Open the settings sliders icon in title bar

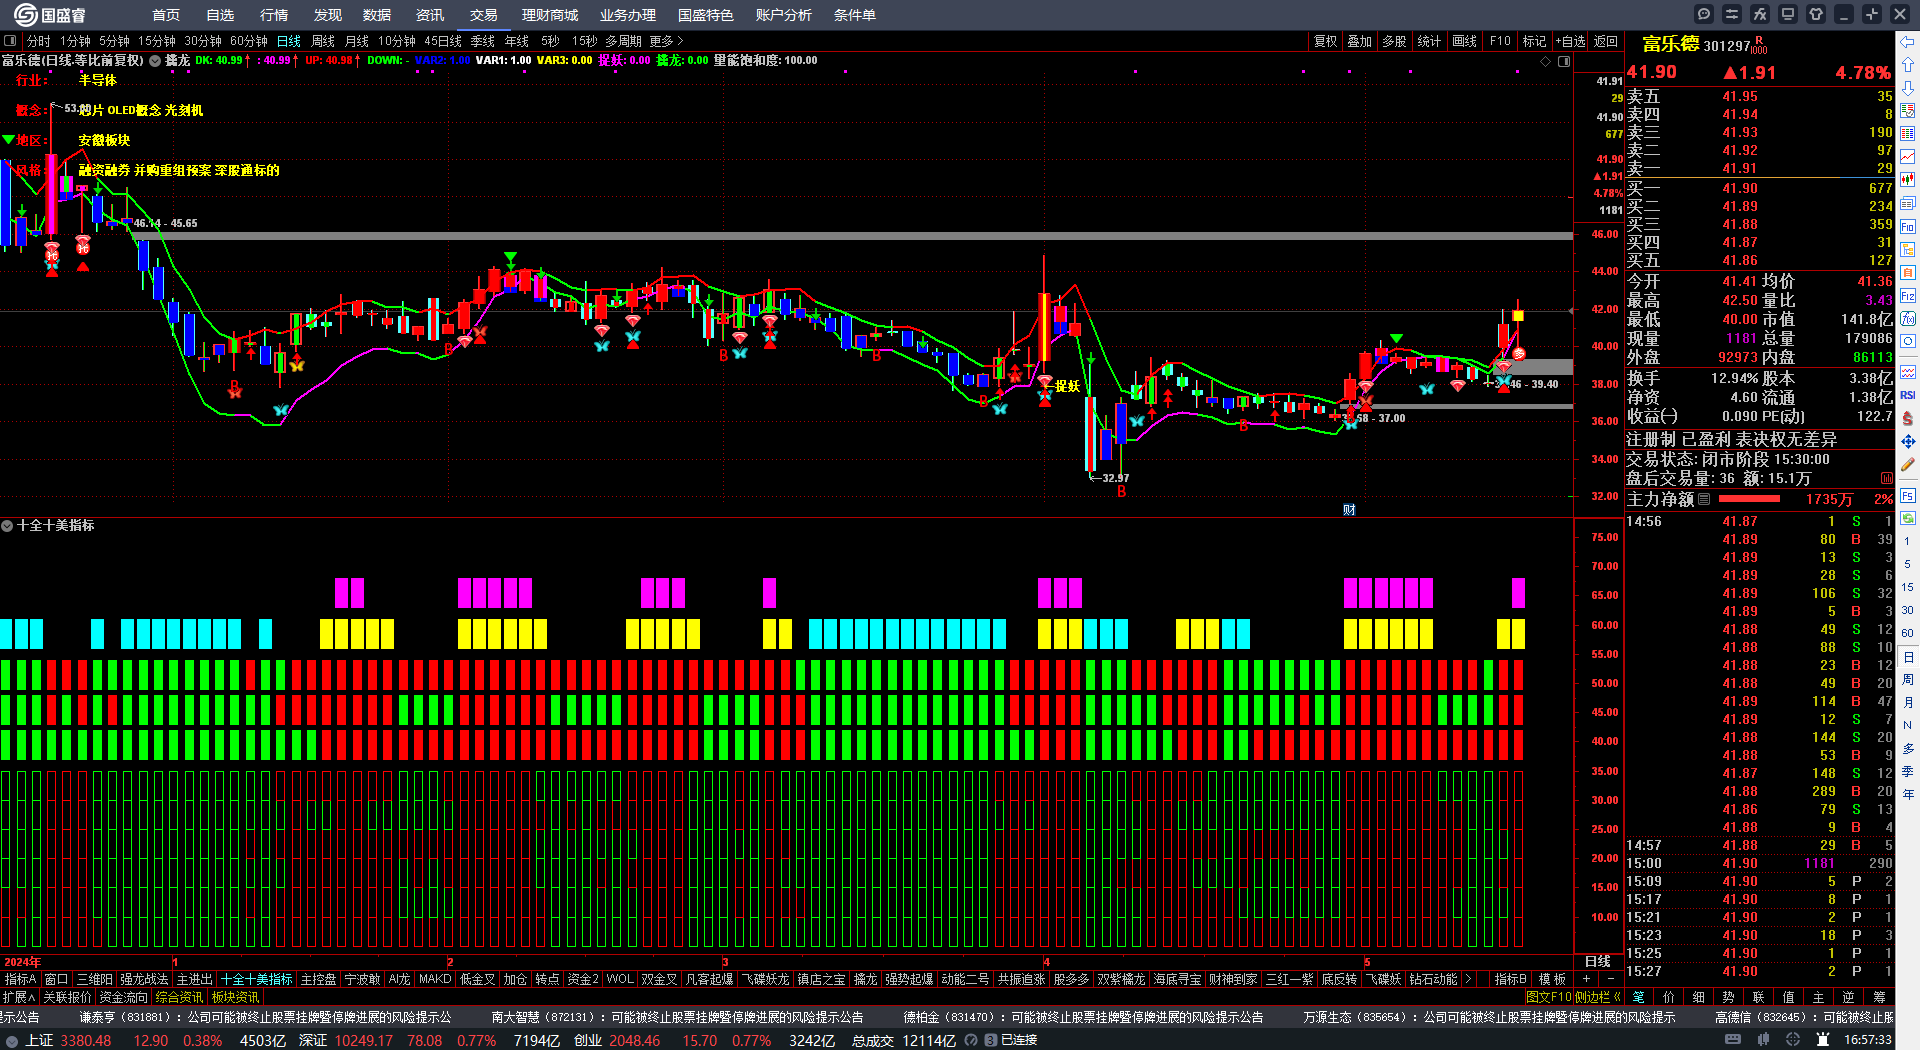pos(1732,14)
